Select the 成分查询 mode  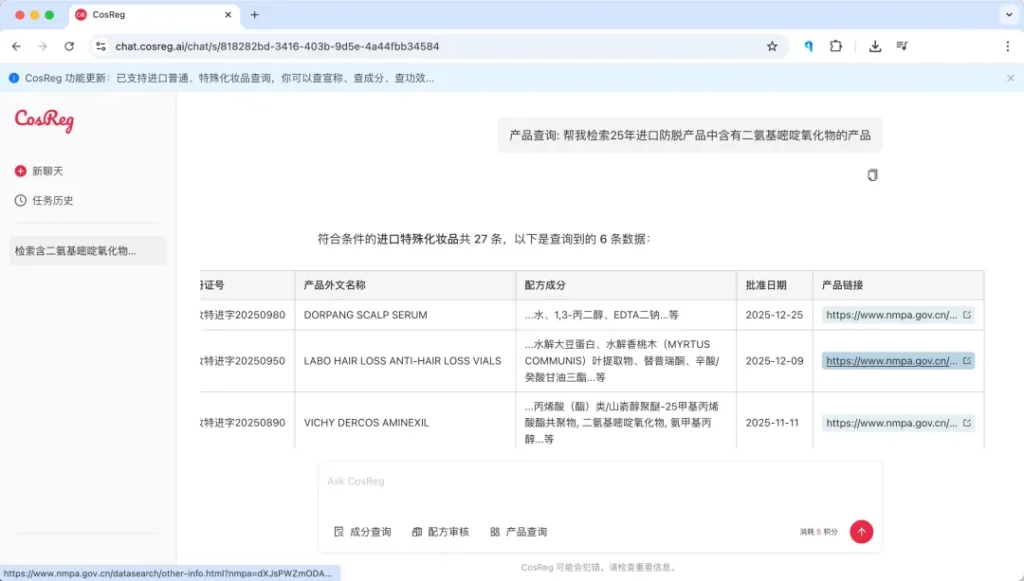[x=362, y=532]
